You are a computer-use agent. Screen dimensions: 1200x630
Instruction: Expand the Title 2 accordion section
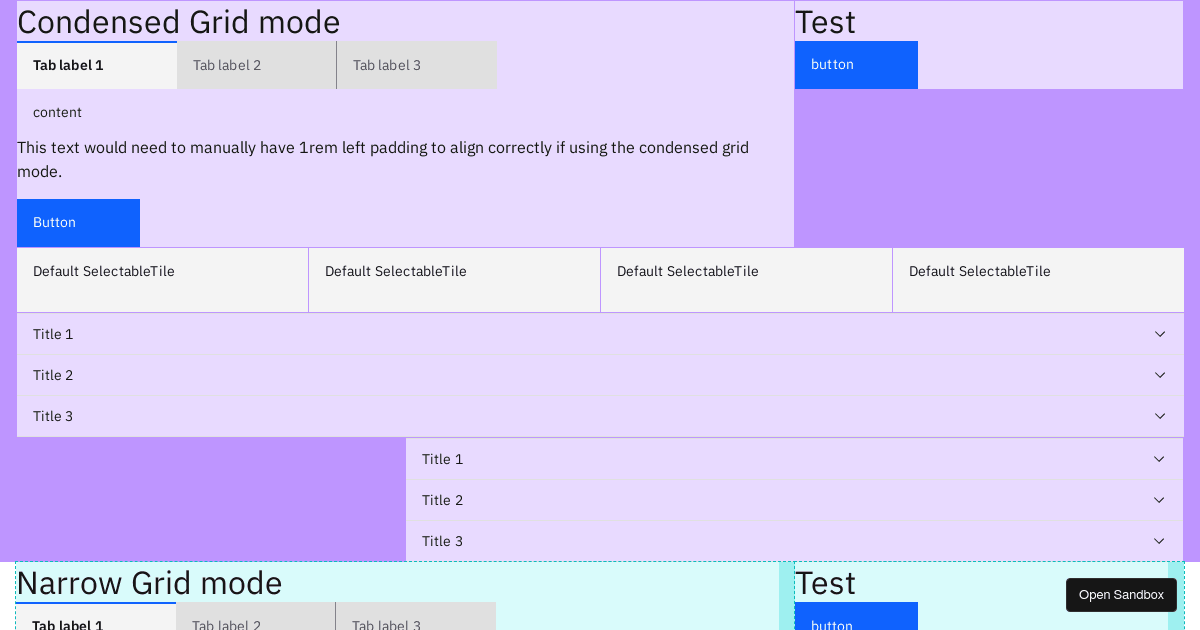pos(600,375)
